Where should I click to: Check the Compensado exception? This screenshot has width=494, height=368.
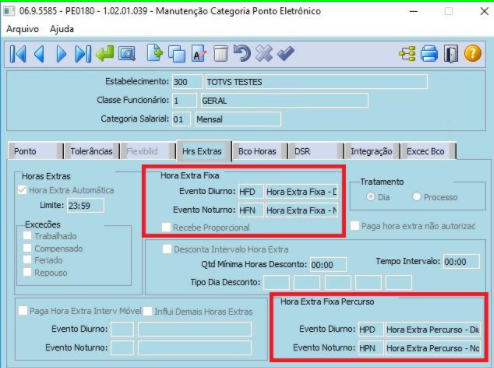click(27, 248)
